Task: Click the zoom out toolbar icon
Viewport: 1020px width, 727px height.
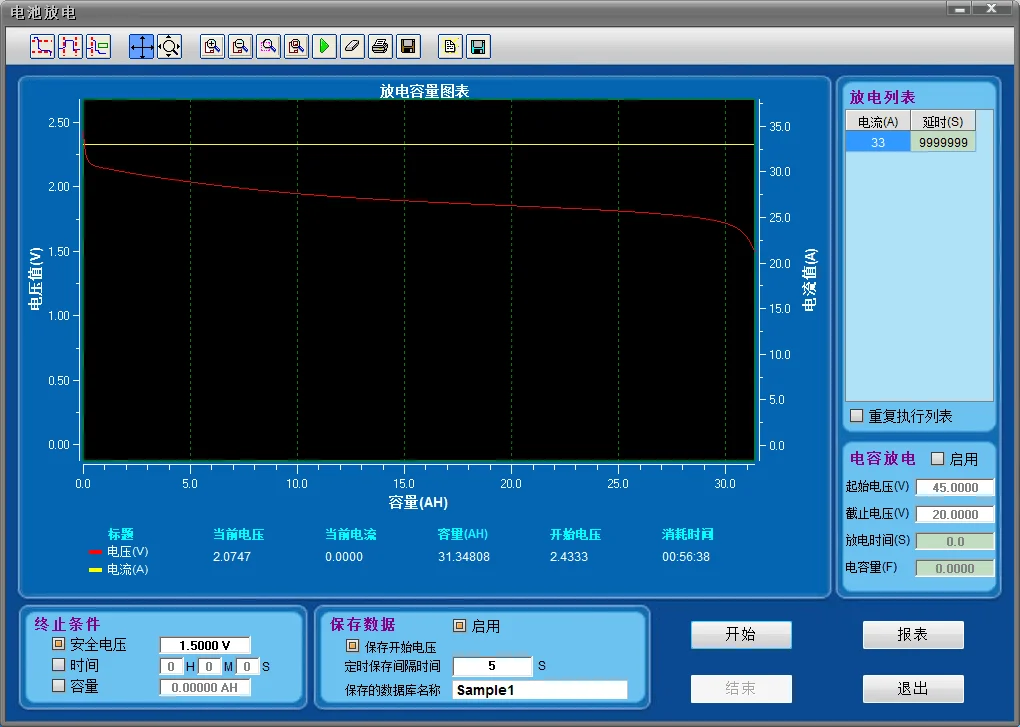Action: pos(240,46)
